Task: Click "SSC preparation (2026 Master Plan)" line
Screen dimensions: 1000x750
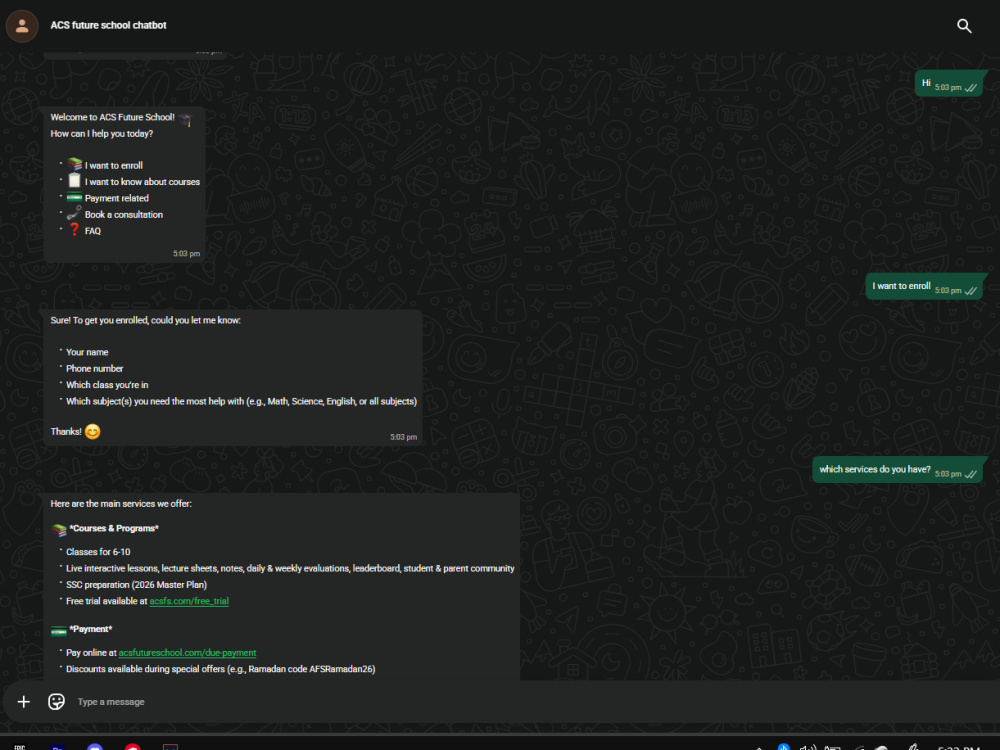Action: [136, 585]
